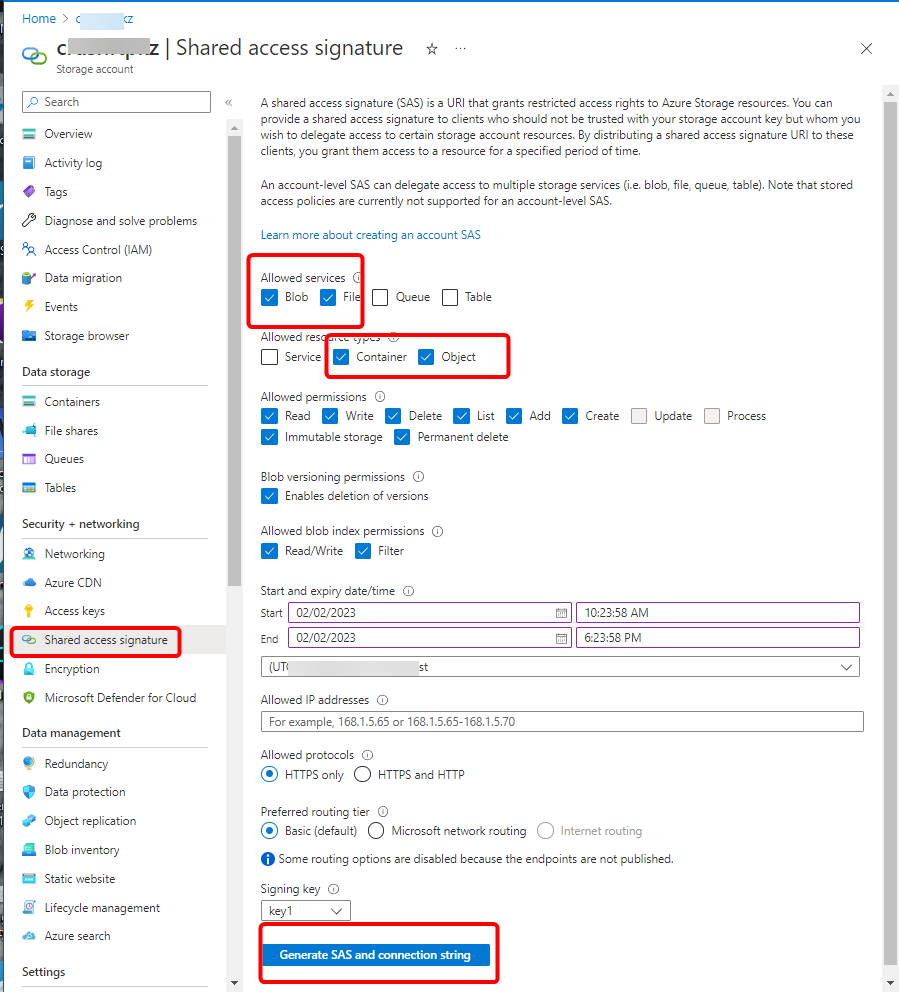Enable the Queue allowed service
The height and width of the screenshot is (992, 899).
(380, 297)
